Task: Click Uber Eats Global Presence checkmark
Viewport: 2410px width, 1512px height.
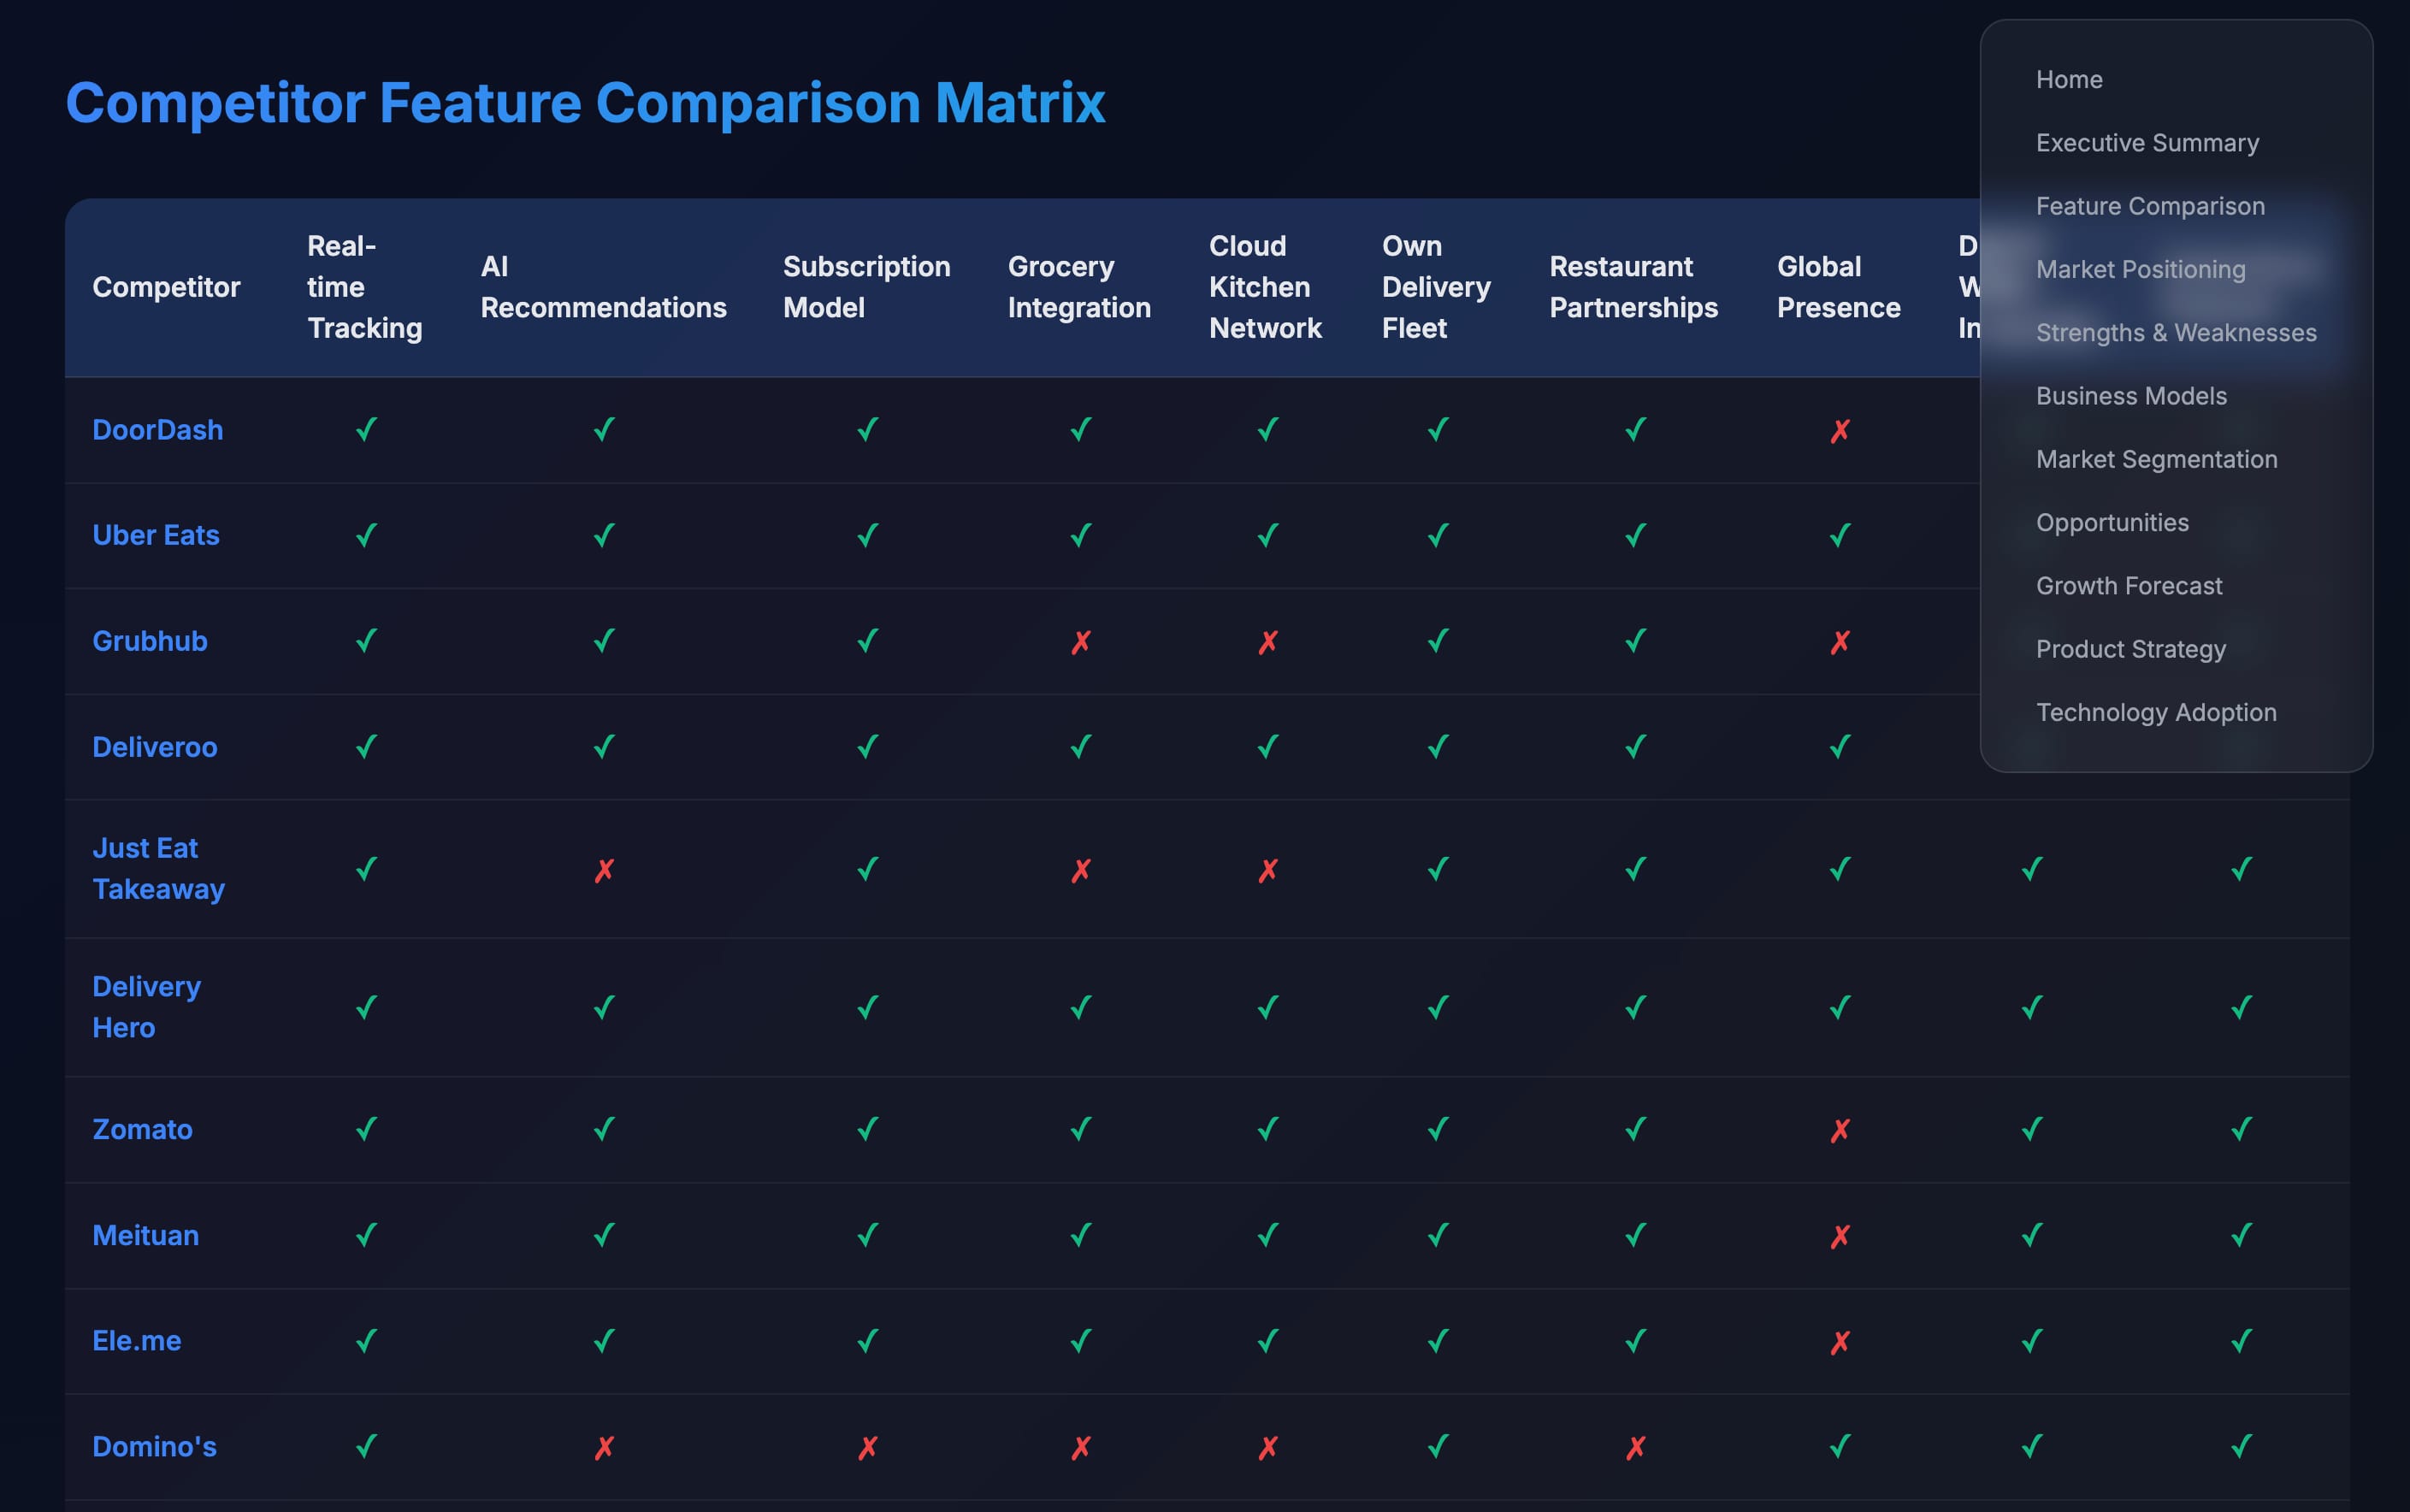Action: coord(1839,536)
